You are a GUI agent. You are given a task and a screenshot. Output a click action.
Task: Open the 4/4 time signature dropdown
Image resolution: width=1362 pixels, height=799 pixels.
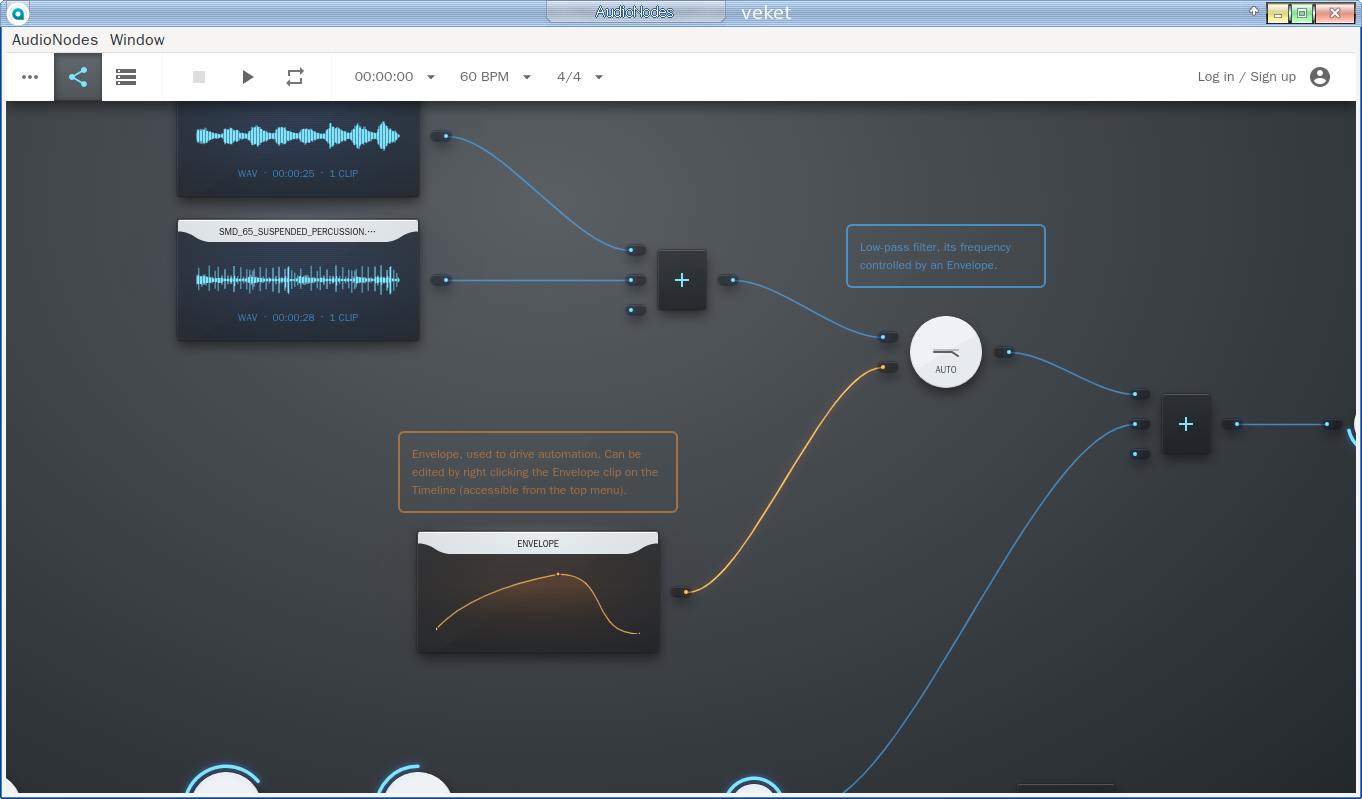tap(580, 77)
